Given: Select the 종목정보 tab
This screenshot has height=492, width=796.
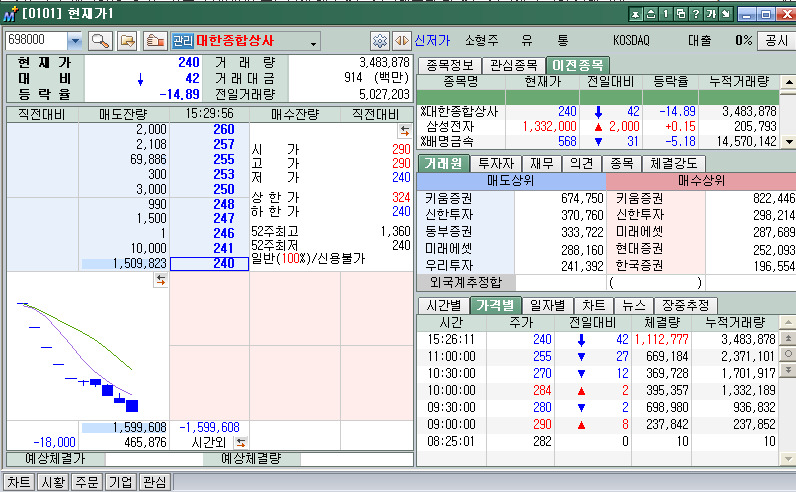Looking at the screenshot, I should coord(449,65).
